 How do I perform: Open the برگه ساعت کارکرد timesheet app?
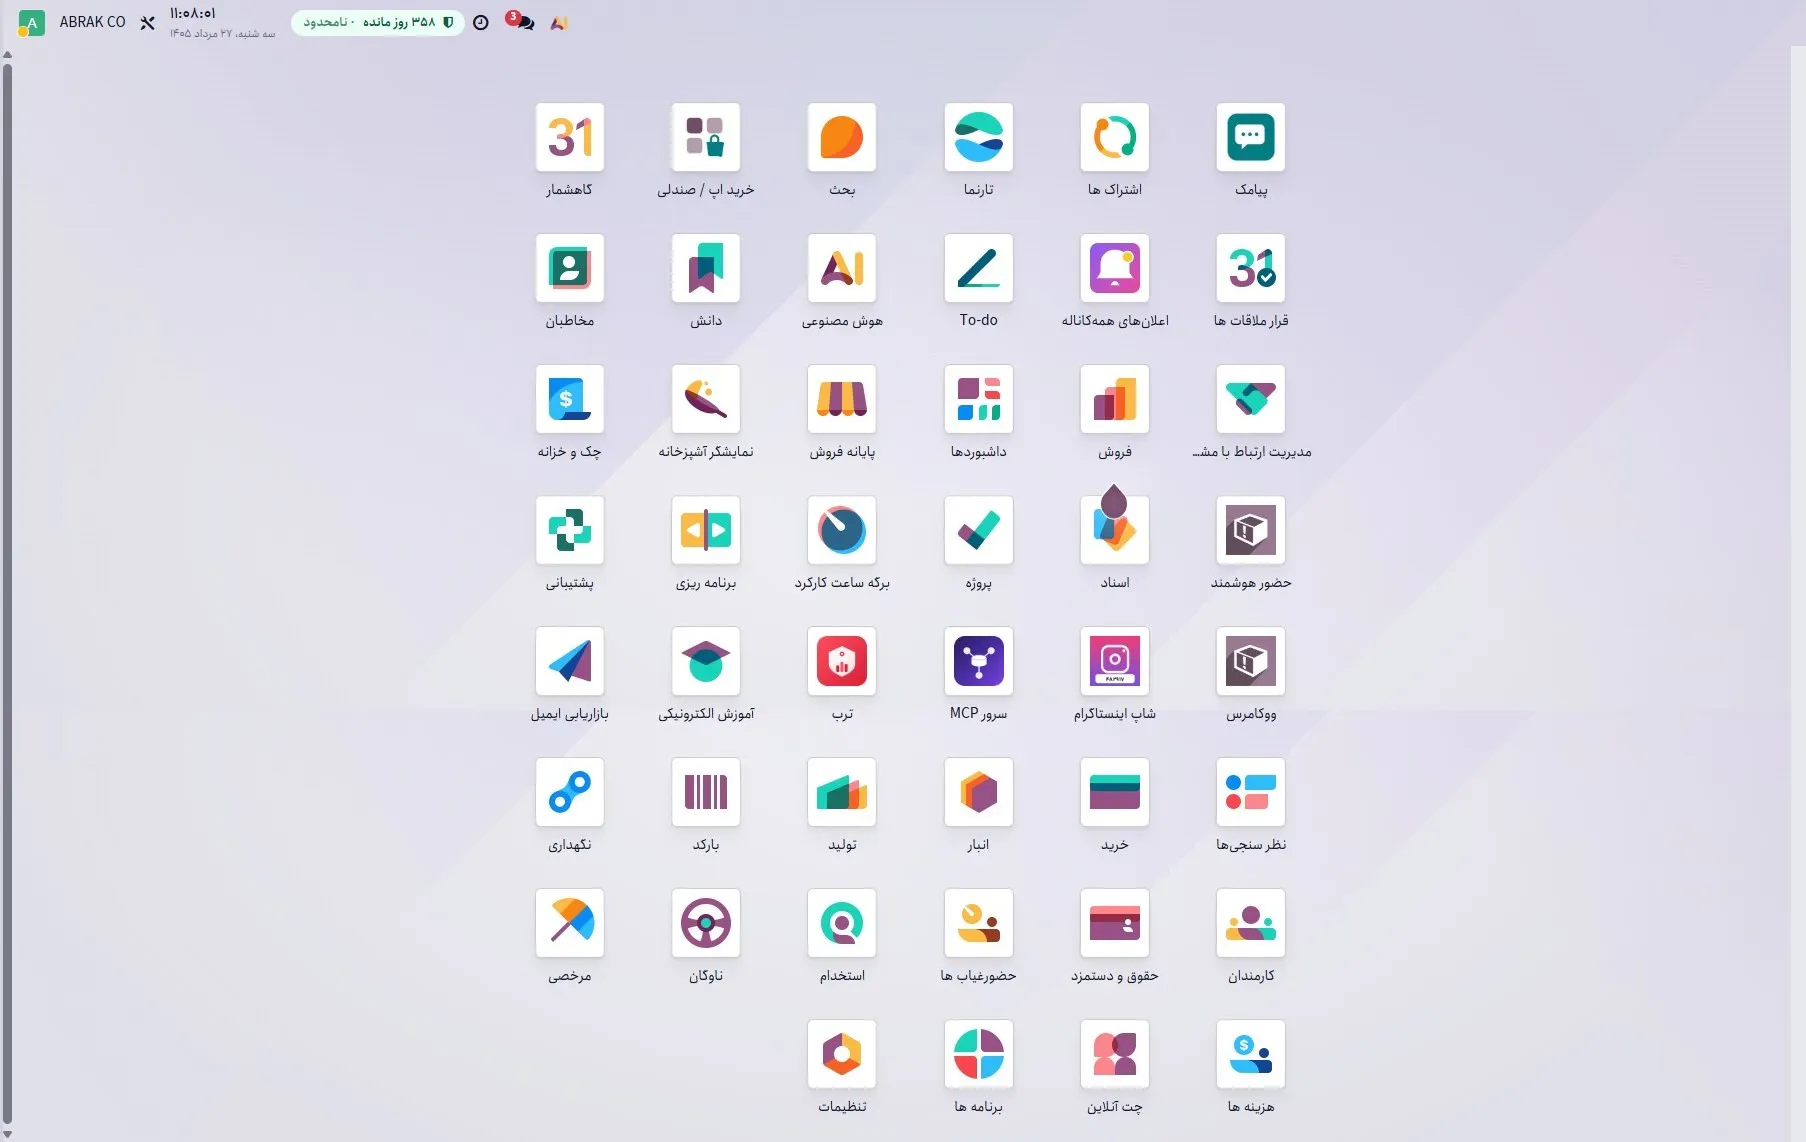coord(842,530)
